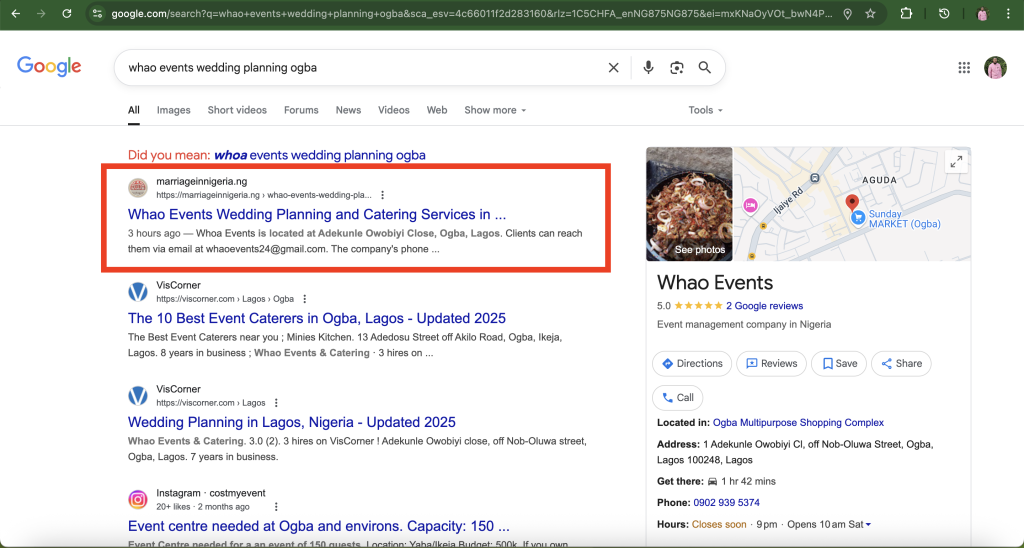
Task: Open the Google account avatar
Action: coord(995,67)
